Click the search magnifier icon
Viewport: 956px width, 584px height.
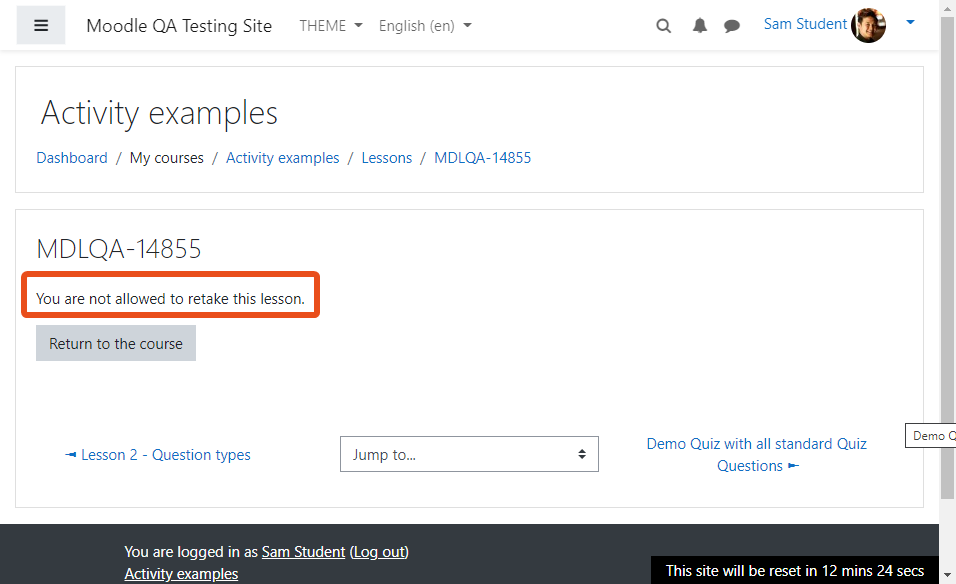[x=663, y=26]
